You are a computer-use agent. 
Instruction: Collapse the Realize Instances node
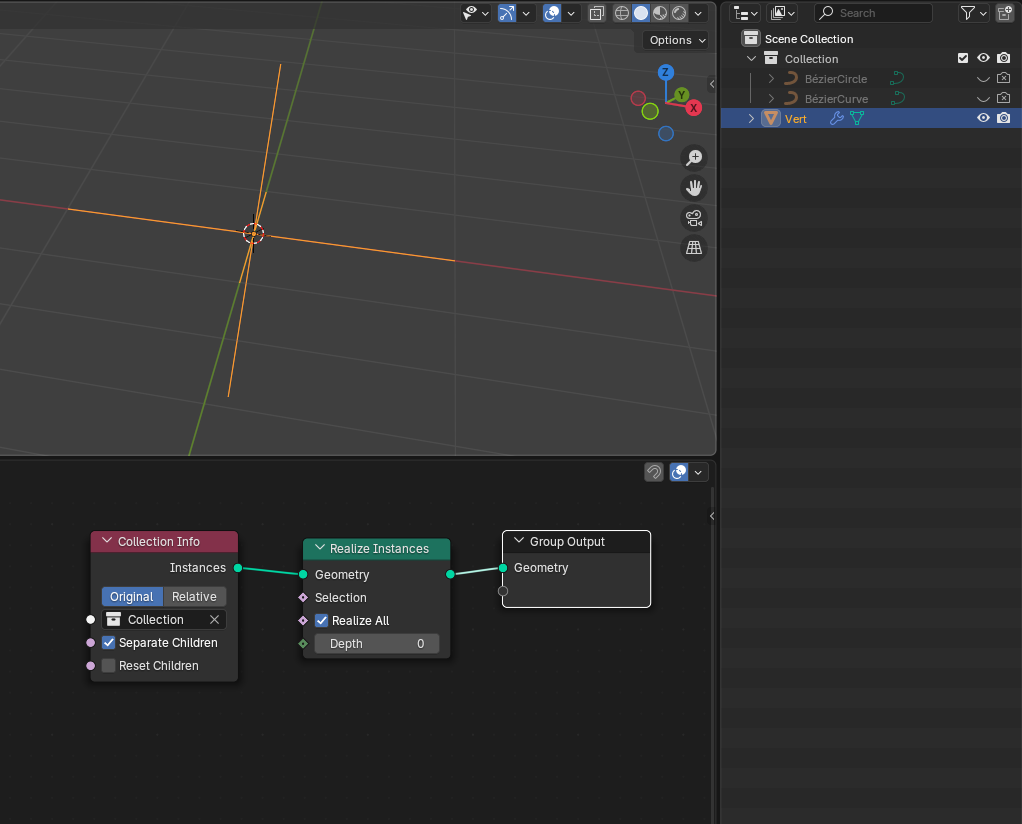click(x=319, y=548)
